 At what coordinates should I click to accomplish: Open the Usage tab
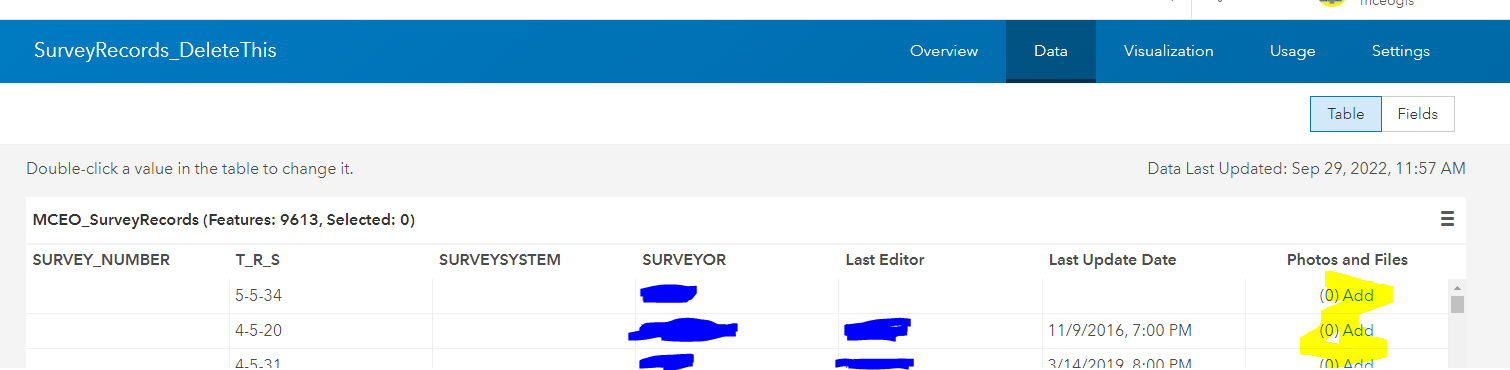1293,51
